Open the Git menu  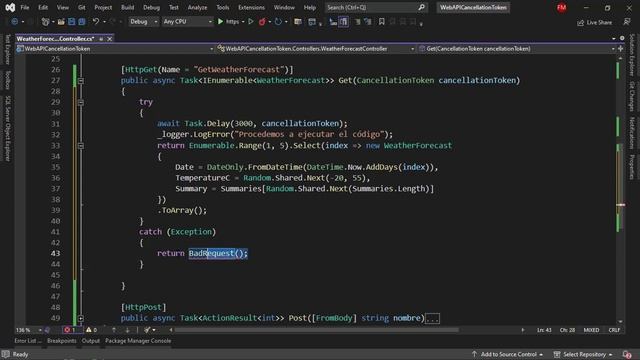pos(82,7)
